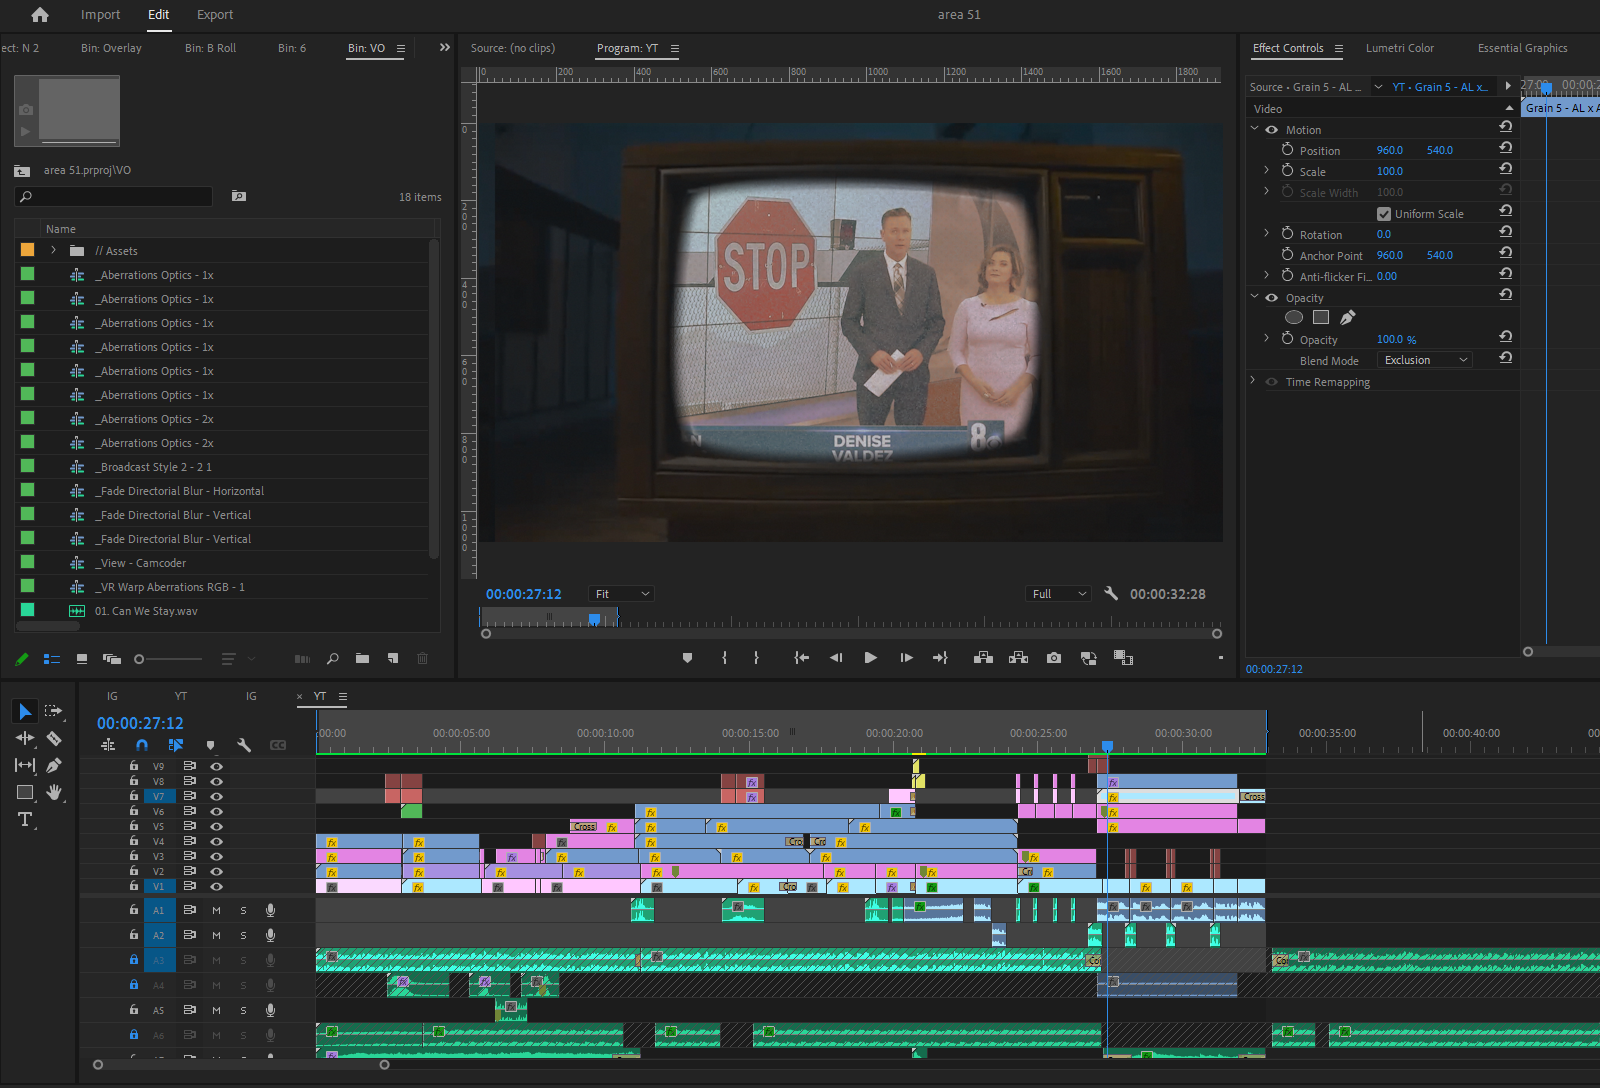
Task: Toggle animation stopwatch for Position
Action: point(1287,149)
